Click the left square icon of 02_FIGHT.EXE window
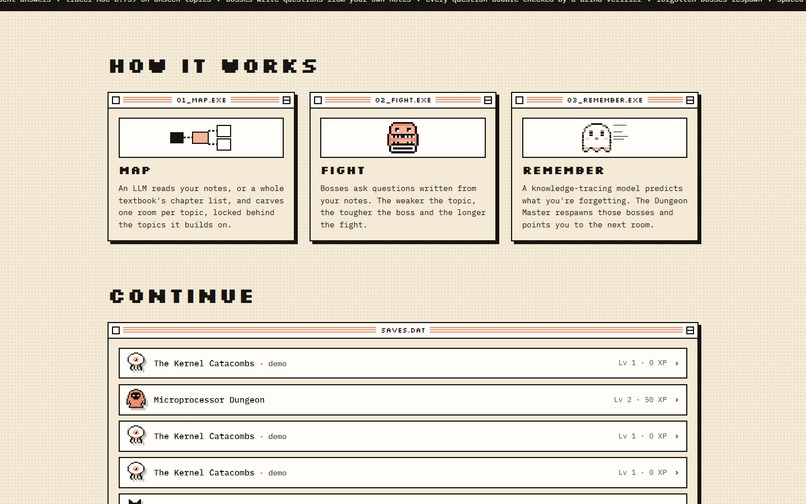The width and height of the screenshot is (806, 504). (x=318, y=100)
